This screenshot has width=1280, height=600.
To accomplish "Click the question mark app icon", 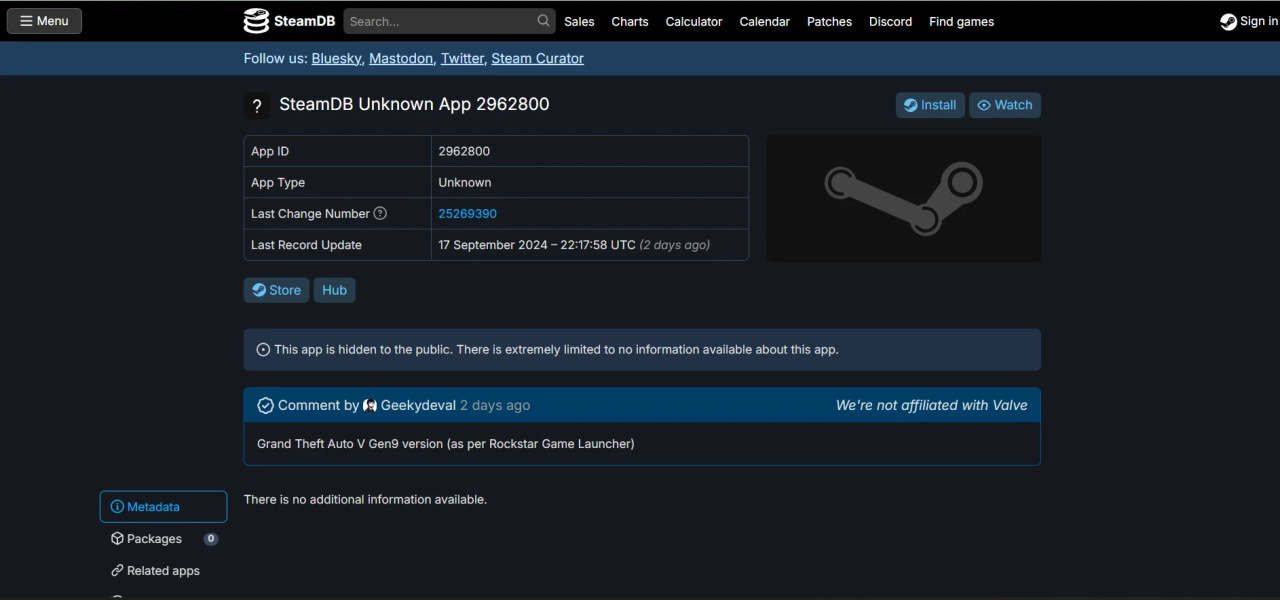I will point(257,106).
